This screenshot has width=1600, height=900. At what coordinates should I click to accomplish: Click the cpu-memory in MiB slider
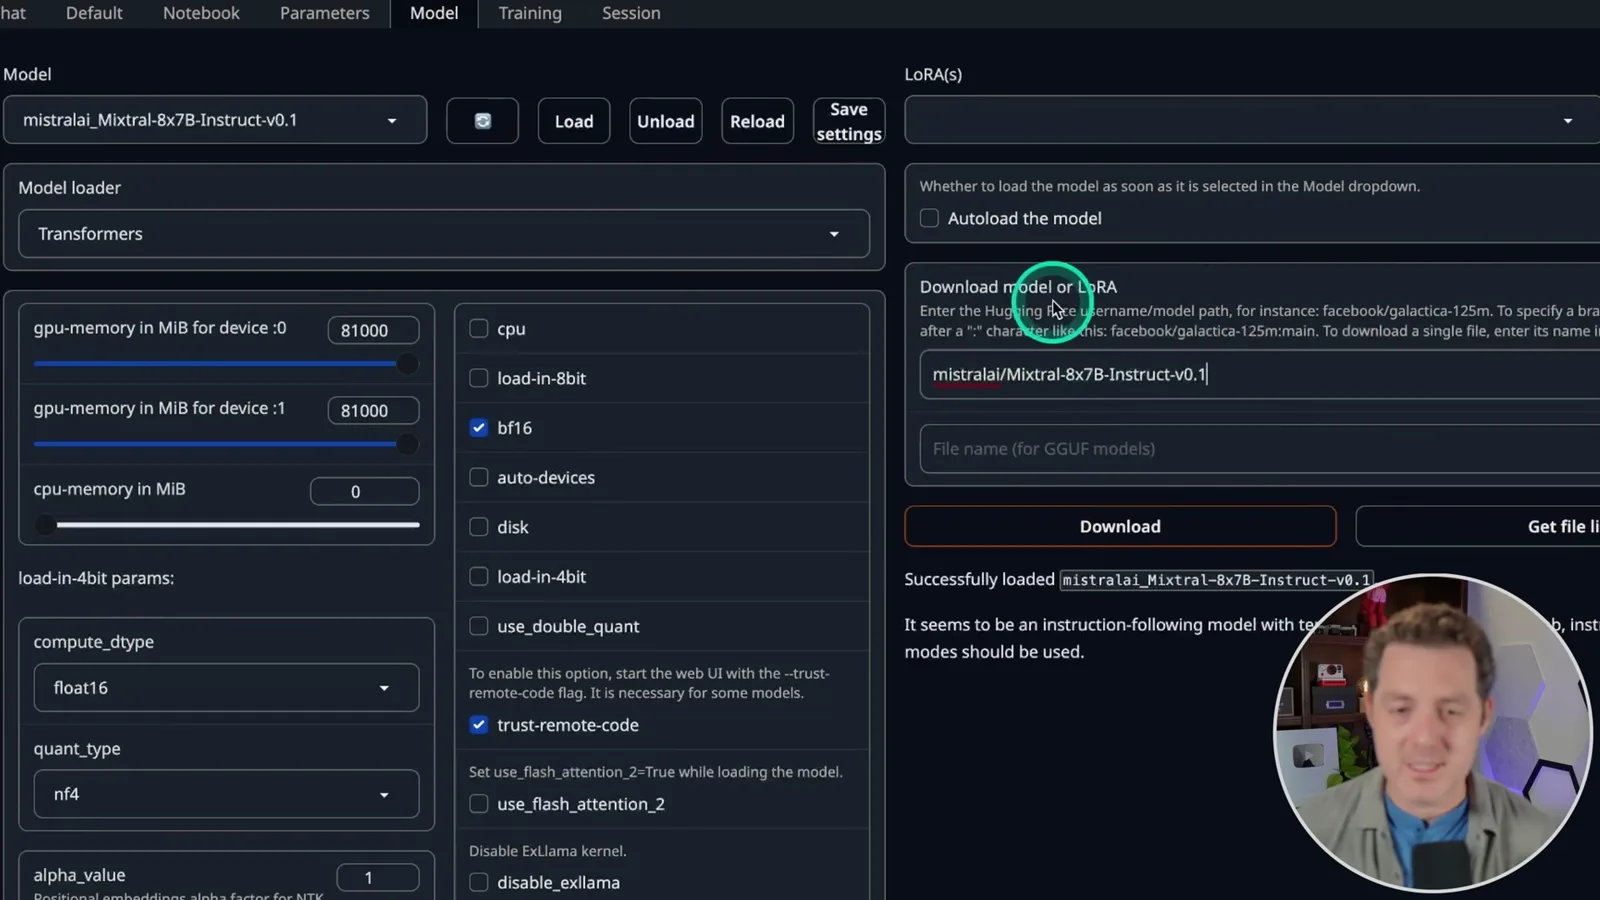pyautogui.click(x=226, y=524)
